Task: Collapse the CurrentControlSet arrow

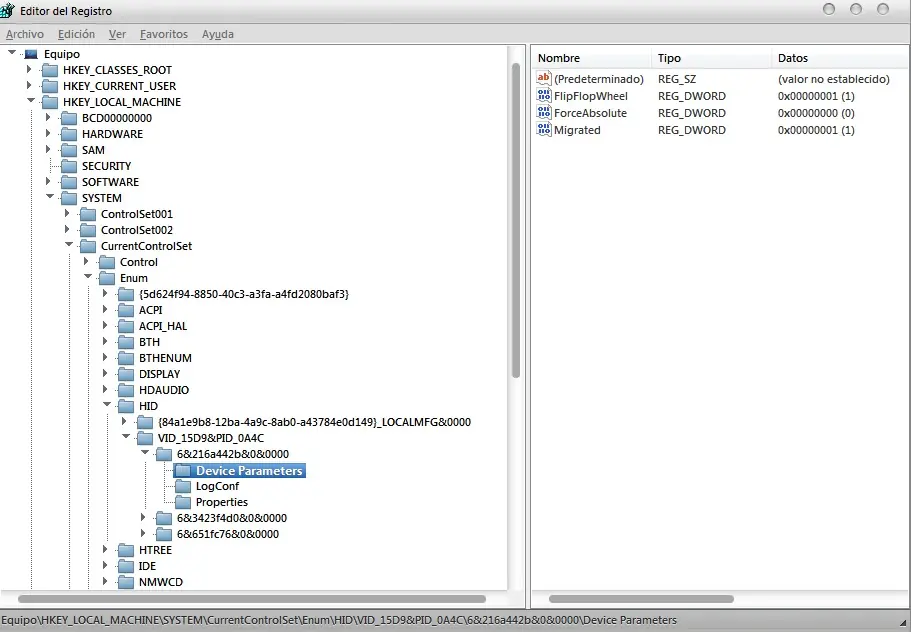Action: click(69, 245)
